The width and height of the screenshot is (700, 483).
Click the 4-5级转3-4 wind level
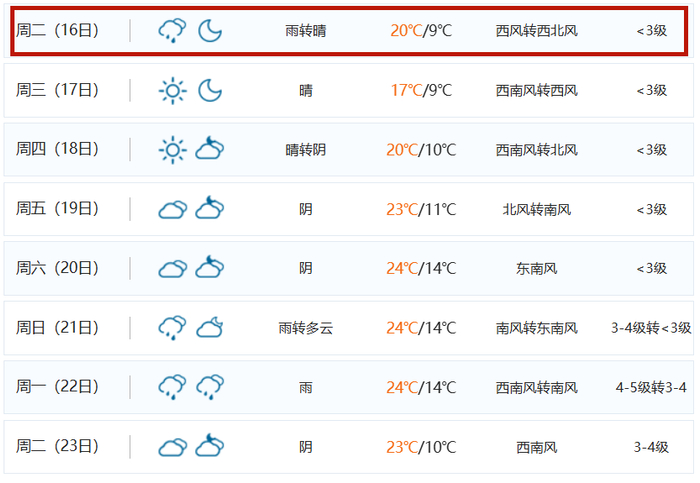tap(651, 387)
